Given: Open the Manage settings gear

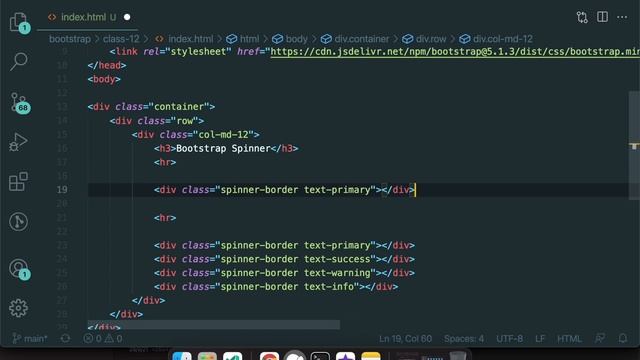Looking at the screenshot, I should point(18,308).
